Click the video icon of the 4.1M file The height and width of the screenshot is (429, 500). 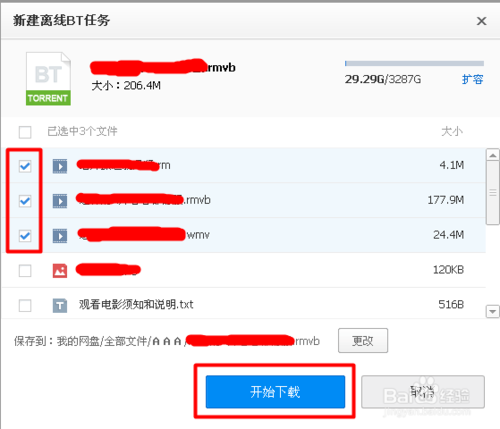click(x=60, y=166)
